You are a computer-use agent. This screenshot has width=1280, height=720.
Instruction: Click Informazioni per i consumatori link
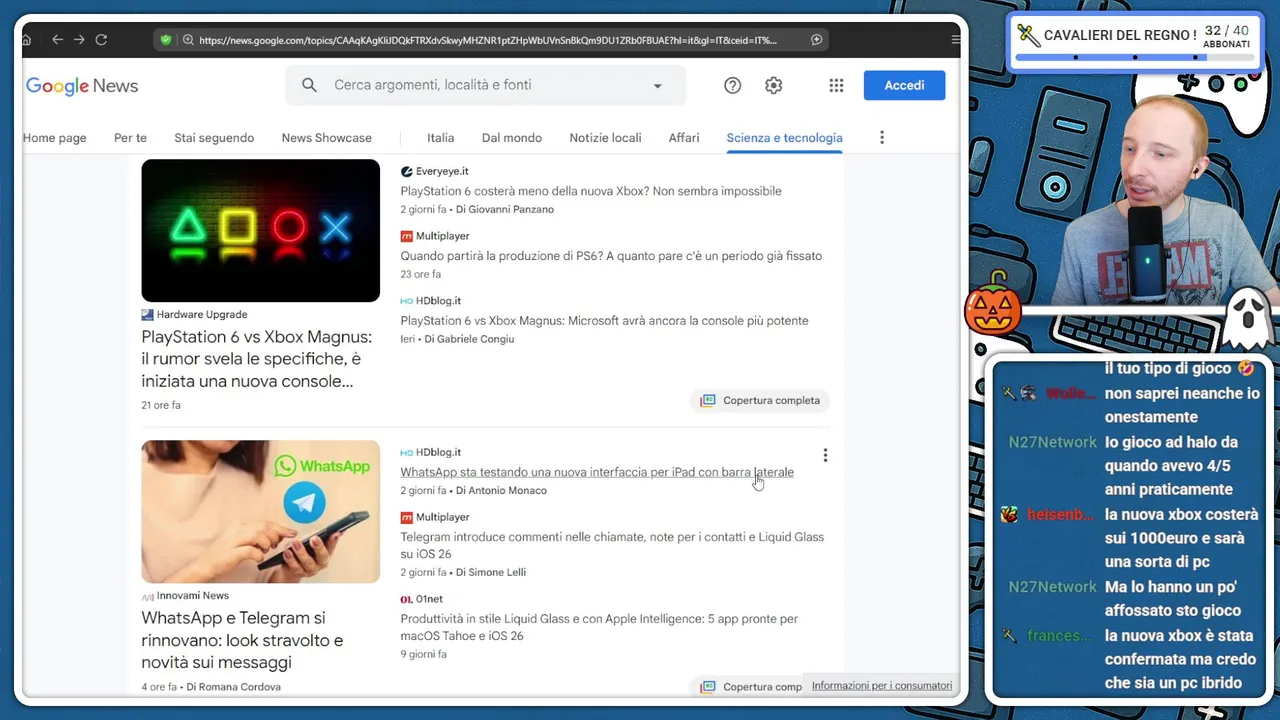pos(882,686)
